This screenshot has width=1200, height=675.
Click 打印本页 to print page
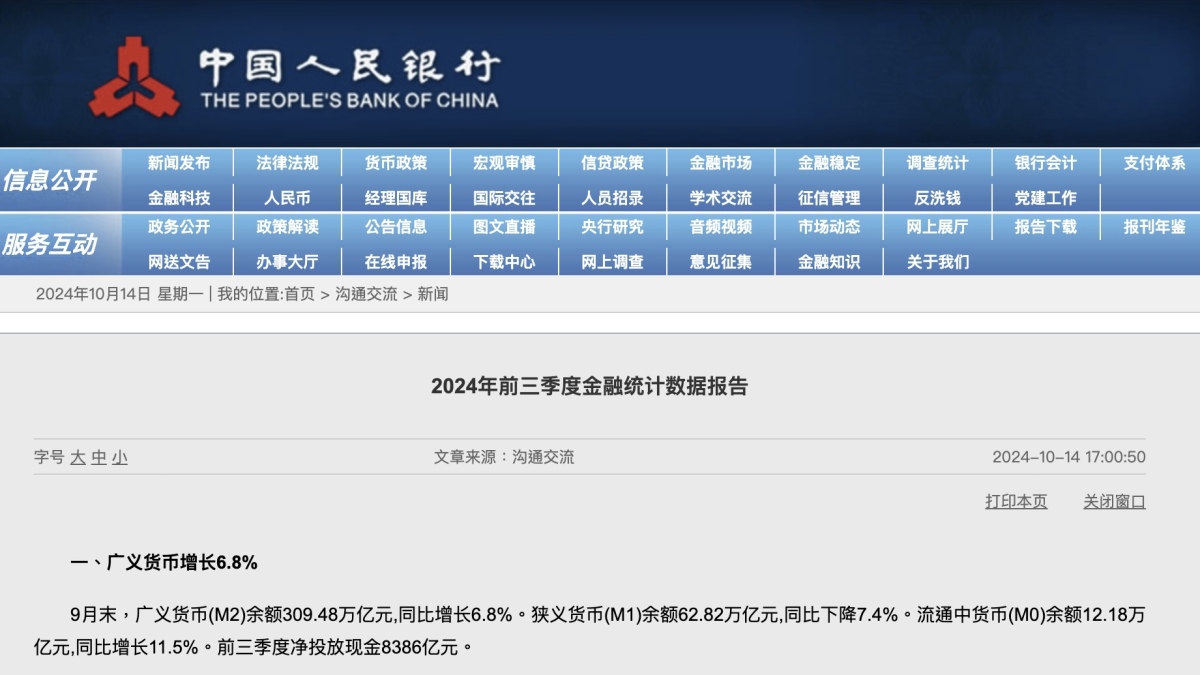(x=1016, y=501)
